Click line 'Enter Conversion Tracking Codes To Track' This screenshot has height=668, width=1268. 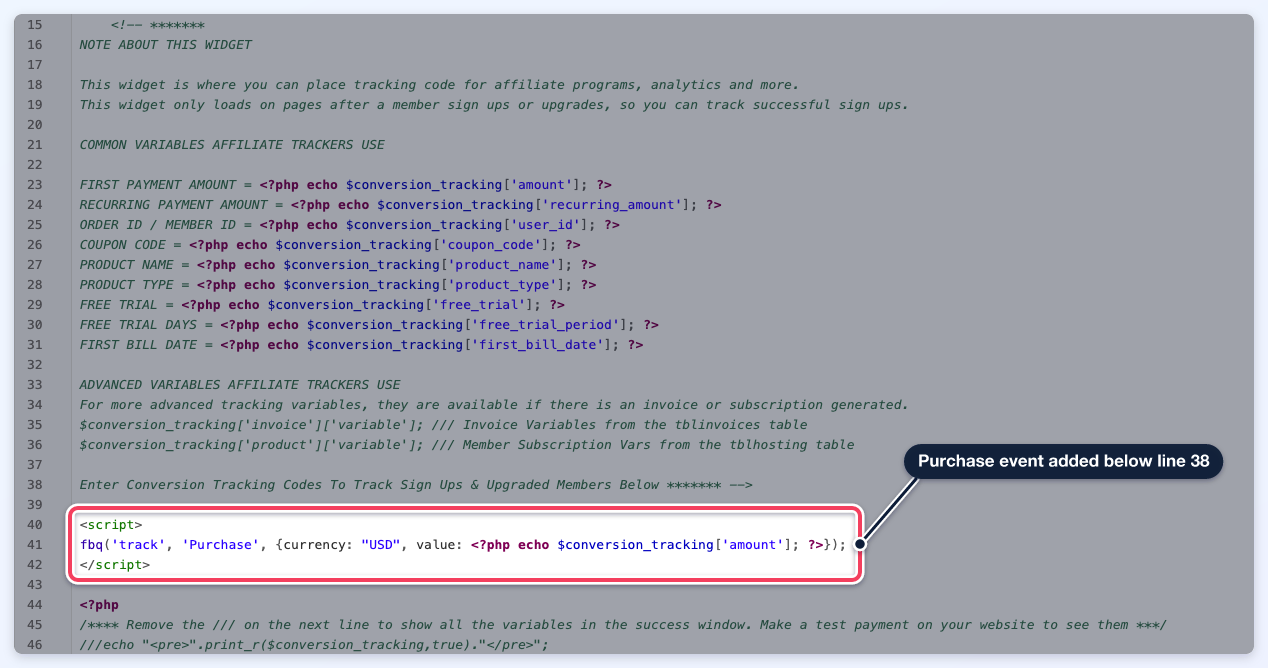(416, 485)
